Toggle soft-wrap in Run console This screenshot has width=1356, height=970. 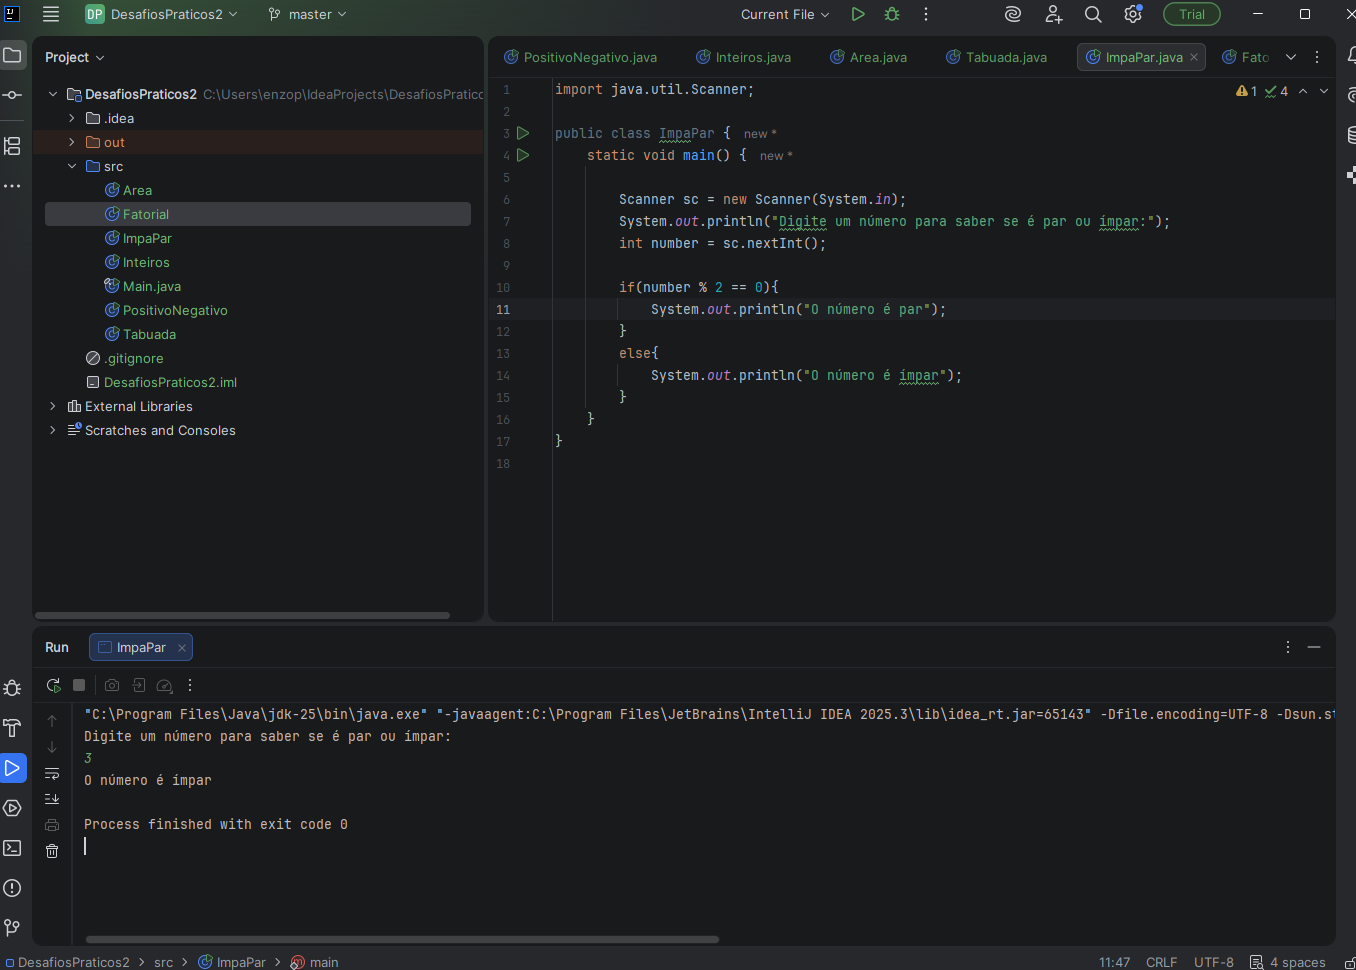(x=52, y=773)
